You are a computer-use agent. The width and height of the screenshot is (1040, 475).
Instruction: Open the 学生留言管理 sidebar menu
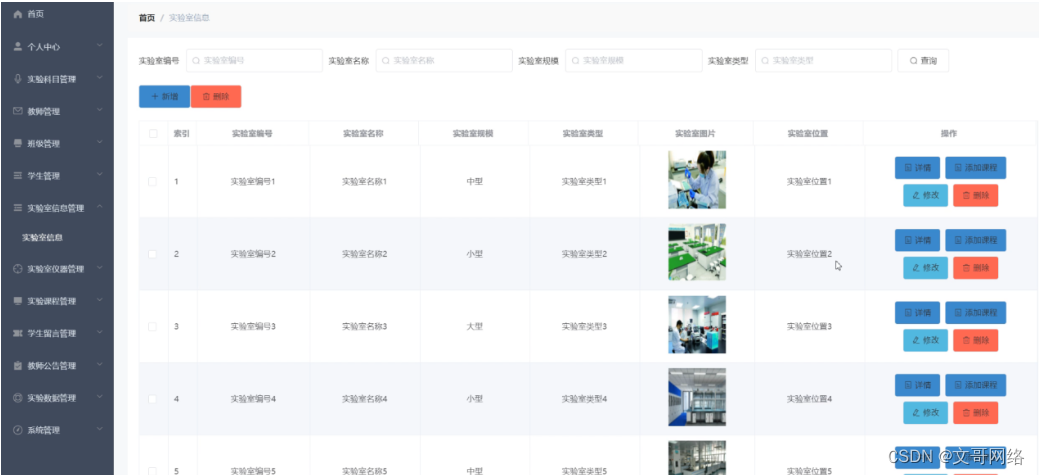tap(57, 333)
